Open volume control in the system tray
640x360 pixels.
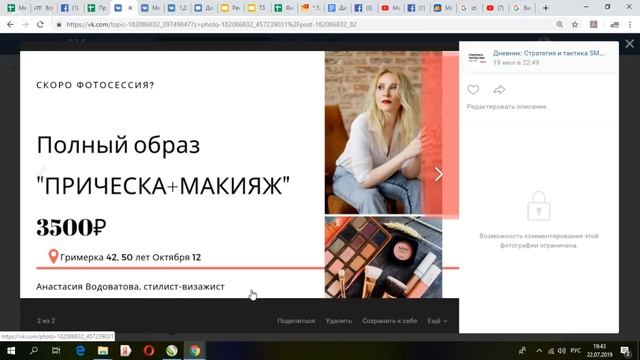tap(562, 351)
